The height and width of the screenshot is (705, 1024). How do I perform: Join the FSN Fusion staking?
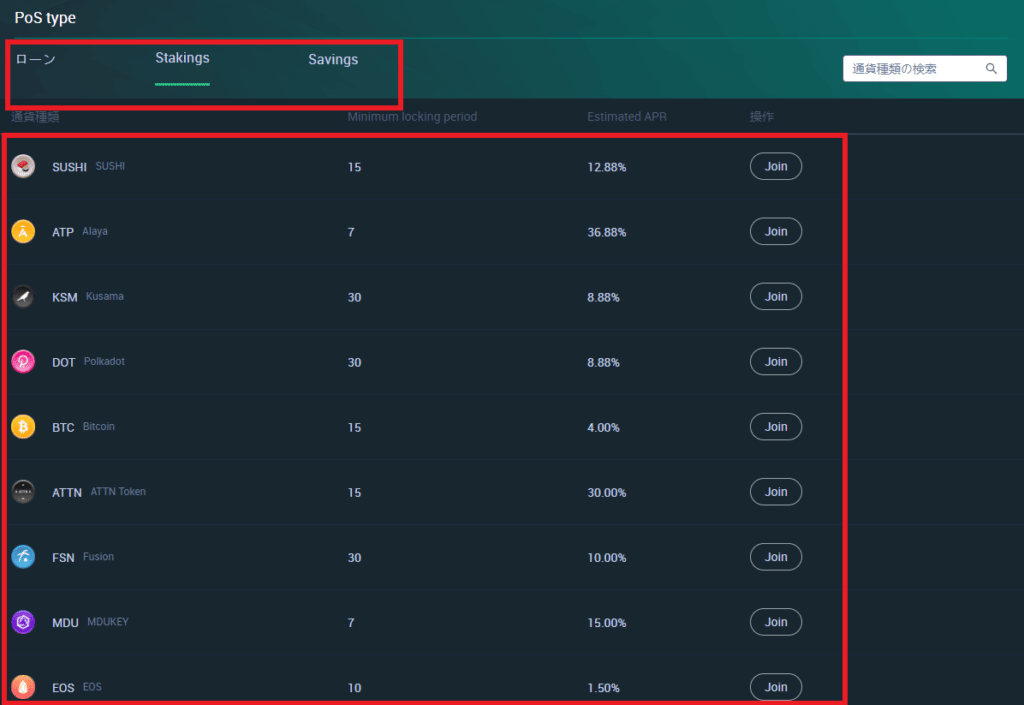(776, 557)
